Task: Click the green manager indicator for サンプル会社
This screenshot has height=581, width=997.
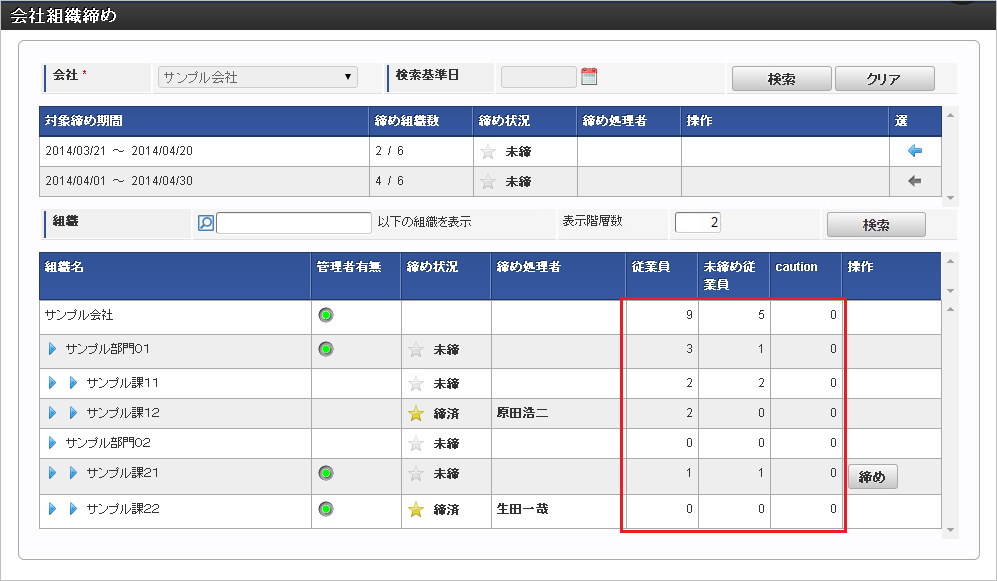Action: point(326,315)
